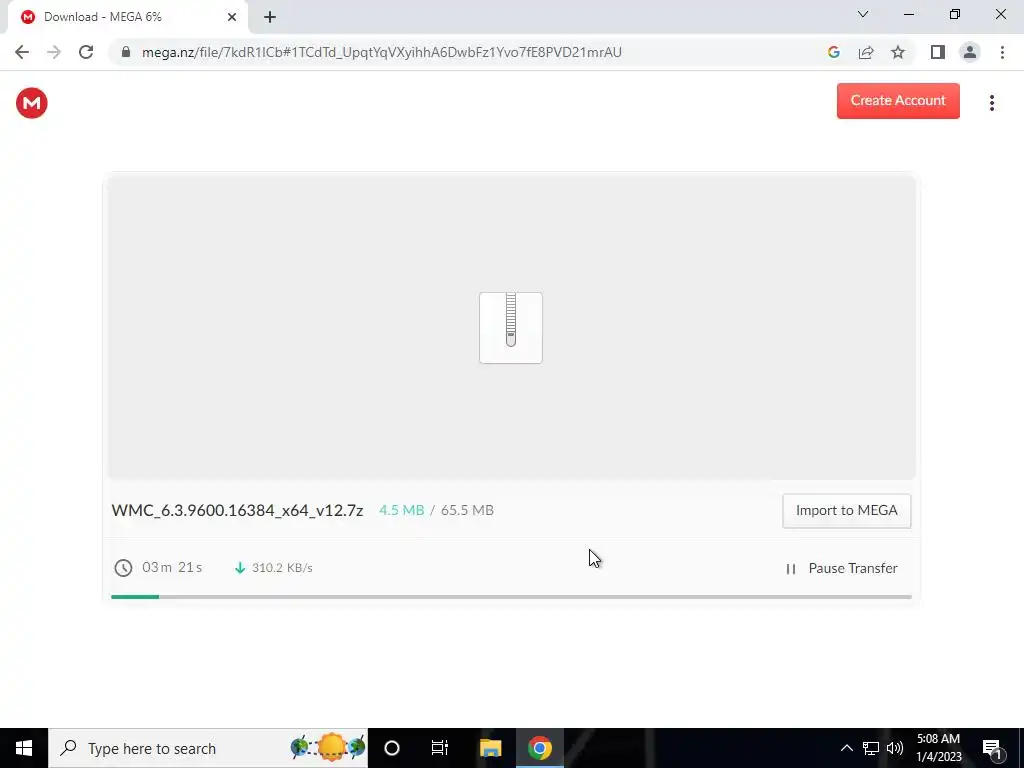Click the green download speed arrow icon
This screenshot has width=1024, height=768.
pyautogui.click(x=240, y=568)
